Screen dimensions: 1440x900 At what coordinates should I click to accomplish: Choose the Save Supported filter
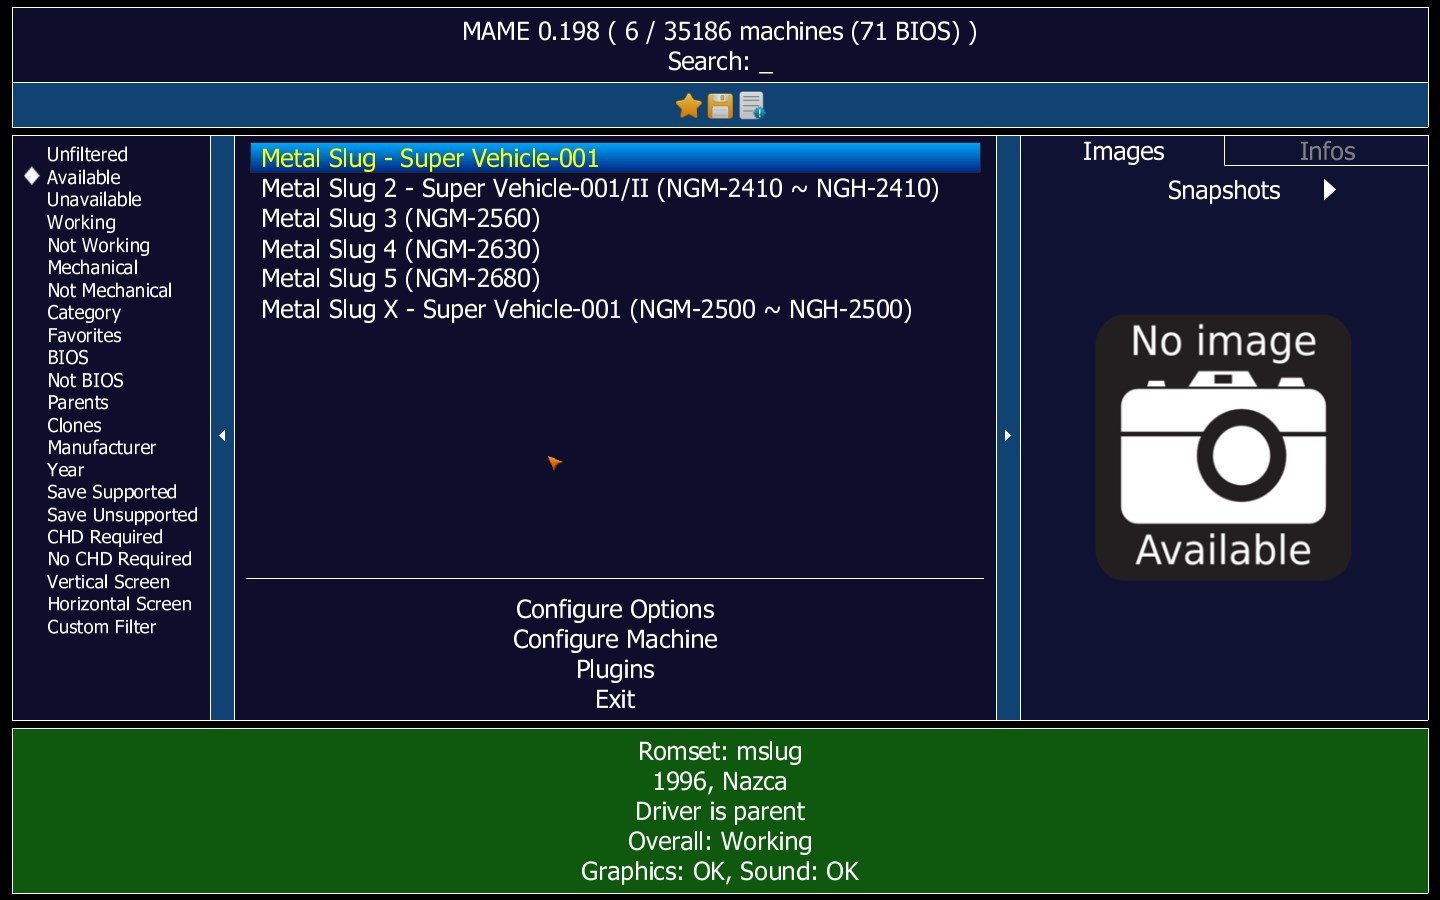(x=111, y=492)
